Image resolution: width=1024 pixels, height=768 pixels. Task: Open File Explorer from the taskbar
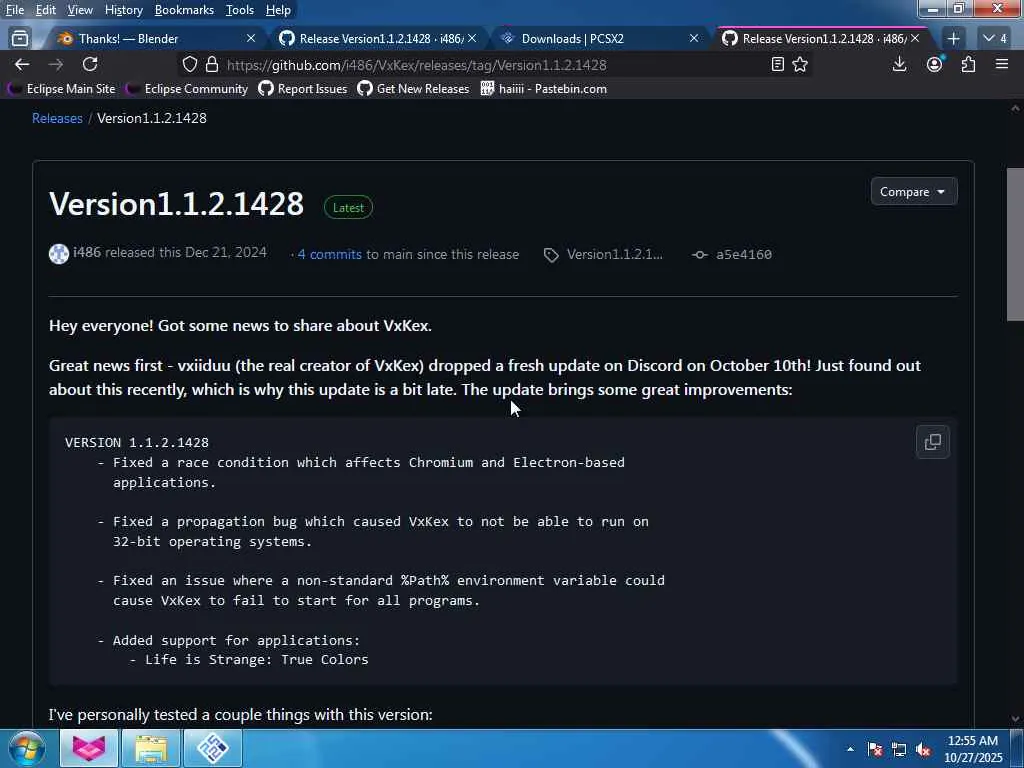tap(152, 748)
